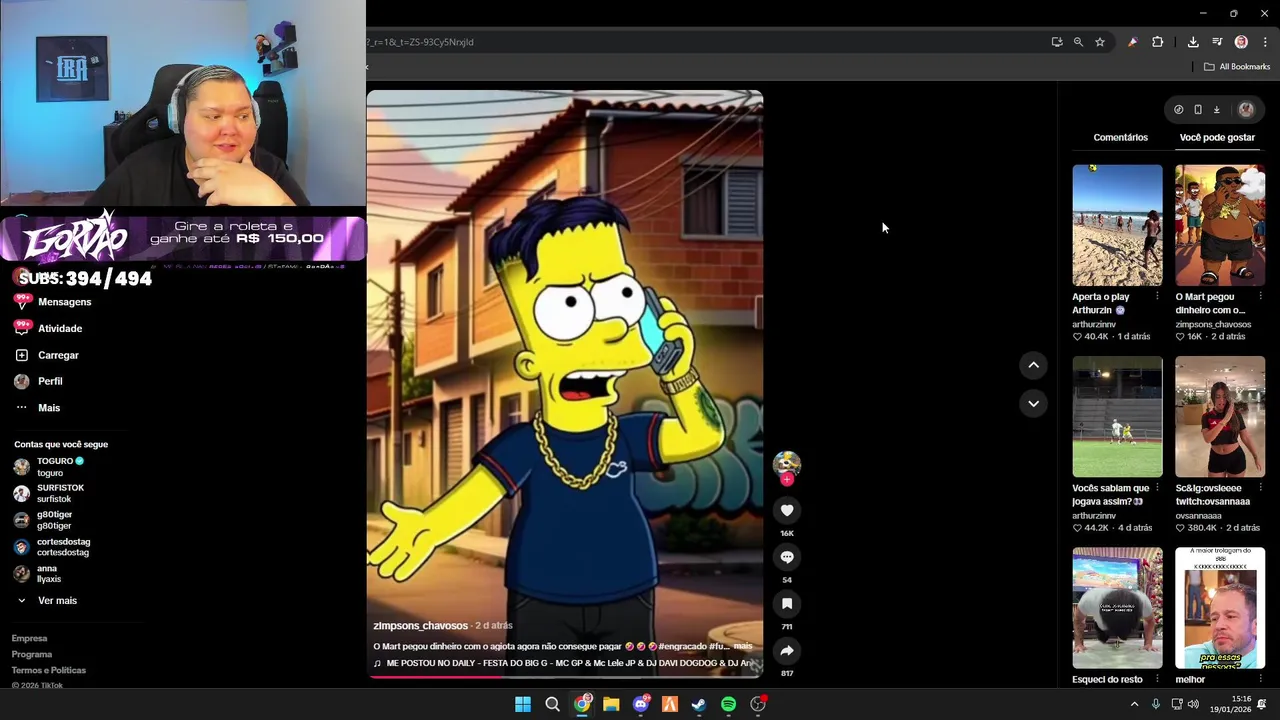Open the Chrome downloads icon

1193,42
